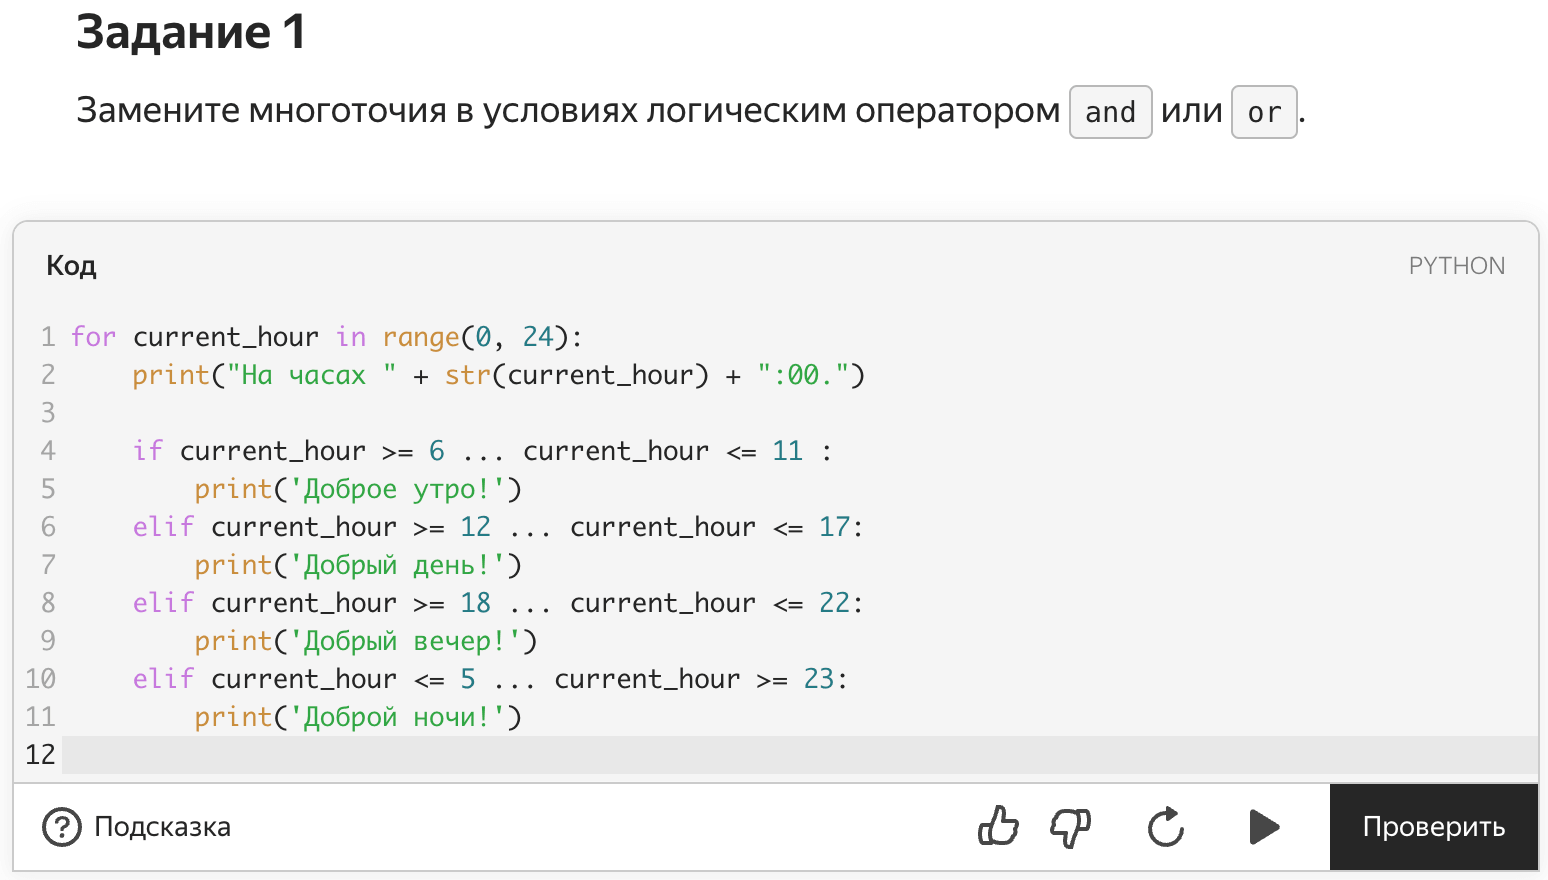Click the Проверить button
The image size is (1548, 880).
click(x=1434, y=827)
